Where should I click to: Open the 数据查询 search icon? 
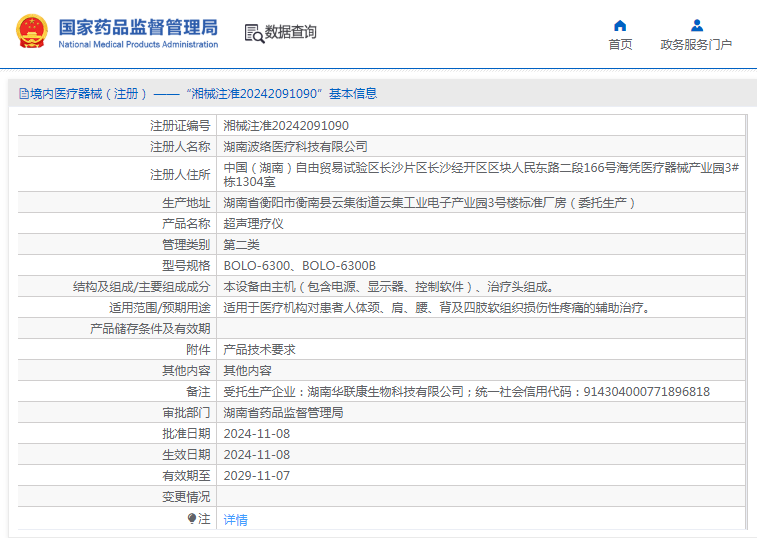pyautogui.click(x=254, y=33)
